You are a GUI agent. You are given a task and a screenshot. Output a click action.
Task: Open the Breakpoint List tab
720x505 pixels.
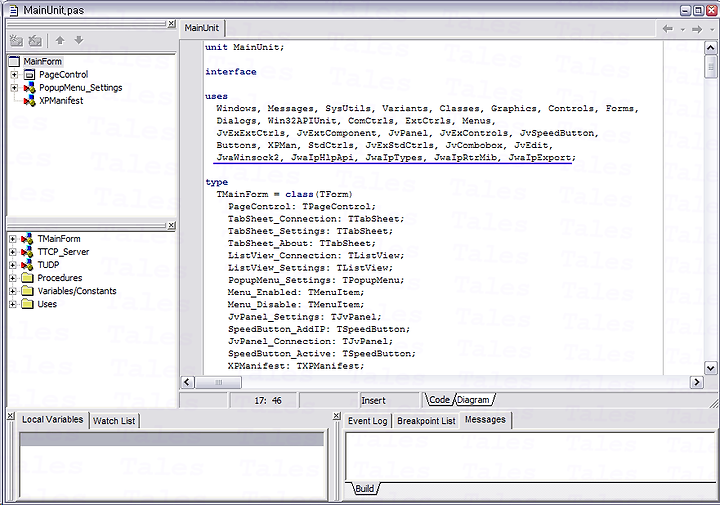pyautogui.click(x=426, y=421)
